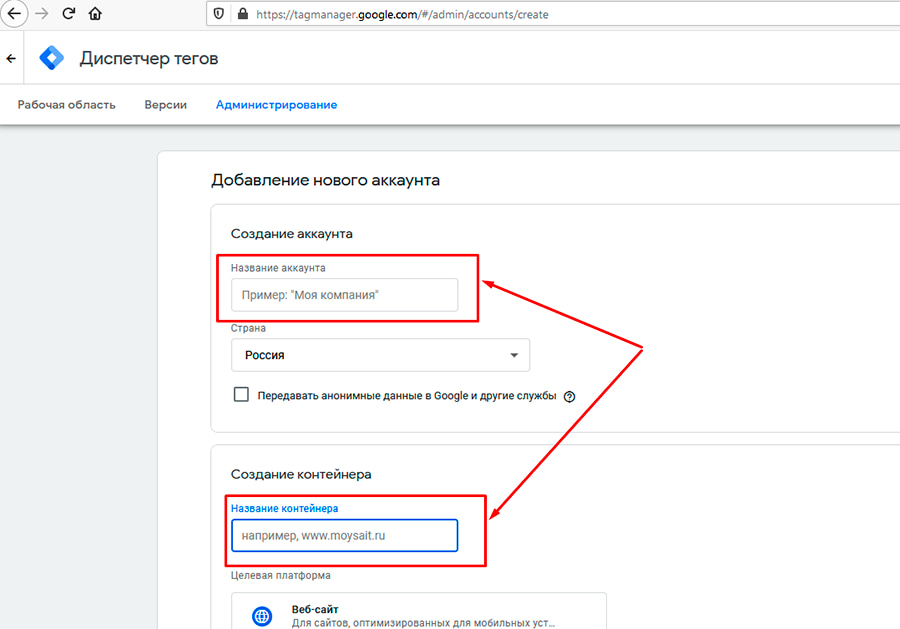Click the Название контейнера input field
The height and width of the screenshot is (629, 900).
click(347, 535)
